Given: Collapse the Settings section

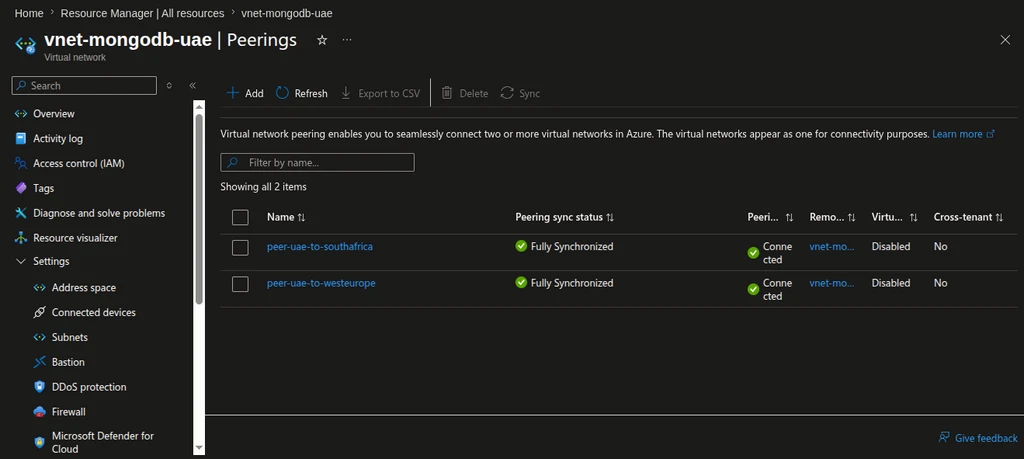Looking at the screenshot, I should click(x=22, y=261).
